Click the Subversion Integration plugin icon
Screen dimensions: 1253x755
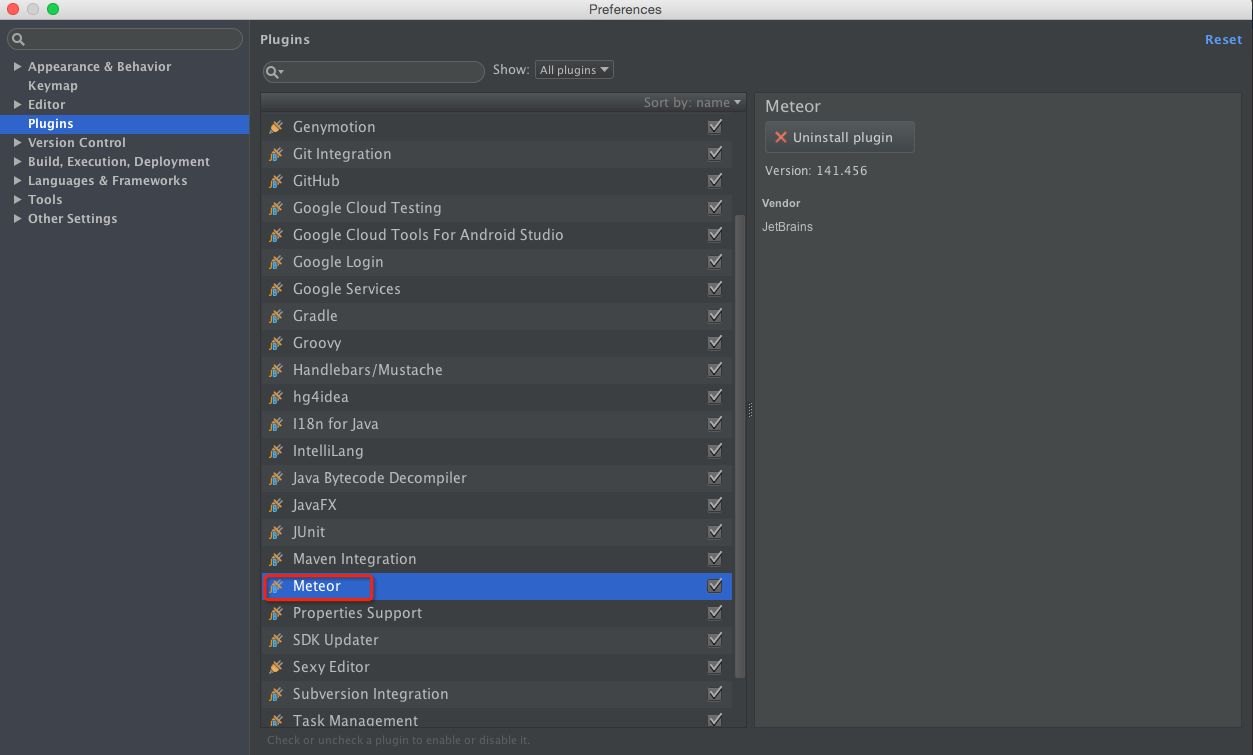coord(276,694)
